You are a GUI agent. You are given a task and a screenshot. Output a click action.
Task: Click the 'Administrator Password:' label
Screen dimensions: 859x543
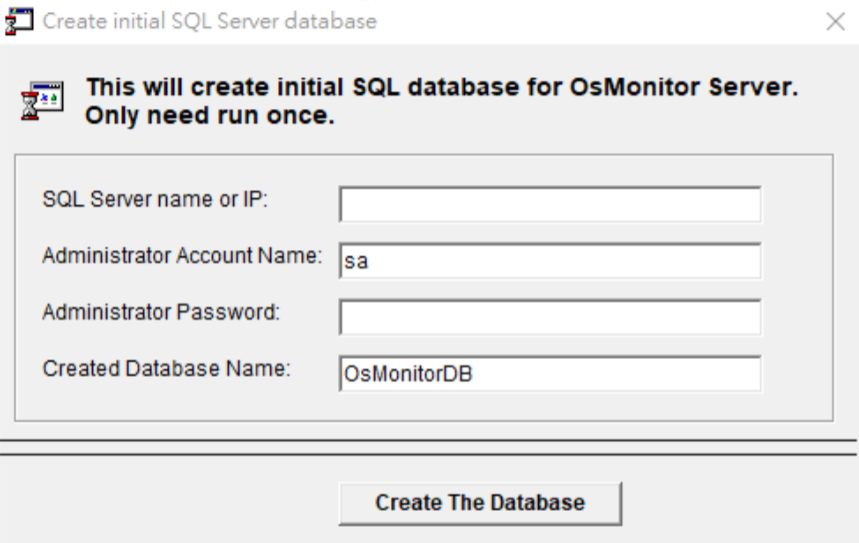click(161, 312)
